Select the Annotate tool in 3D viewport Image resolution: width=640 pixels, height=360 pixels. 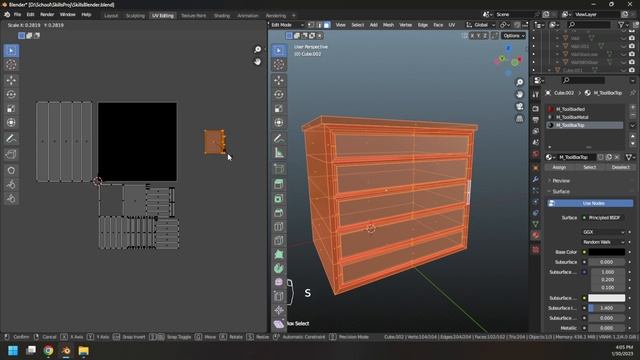(x=279, y=139)
